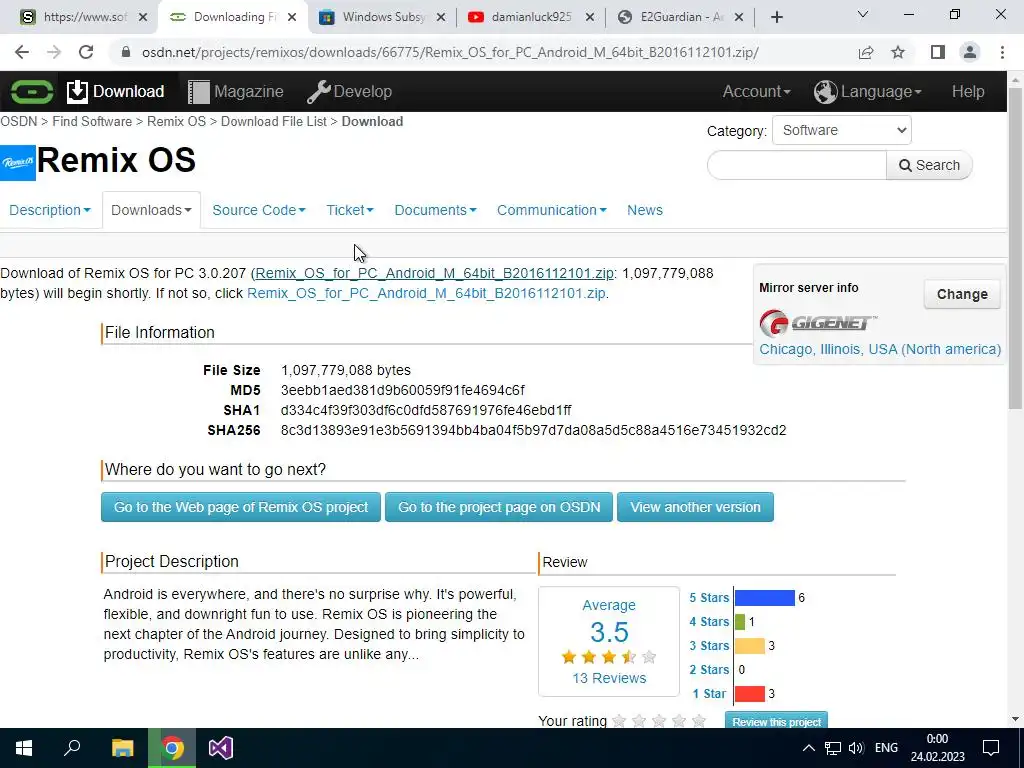
Task: Expand the Description dropdown menu
Action: [50, 210]
